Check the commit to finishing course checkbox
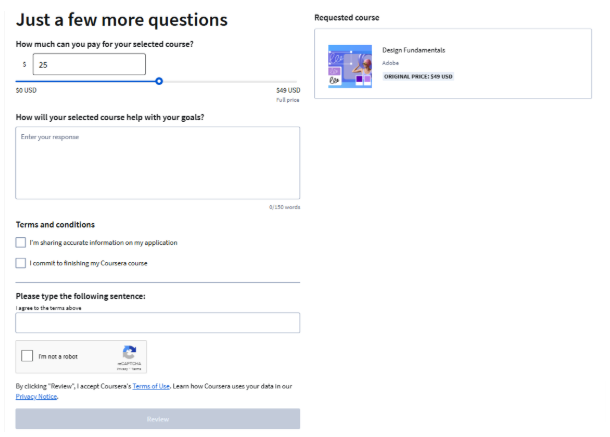Image resolution: width=610 pixels, height=437 pixels. (21, 263)
